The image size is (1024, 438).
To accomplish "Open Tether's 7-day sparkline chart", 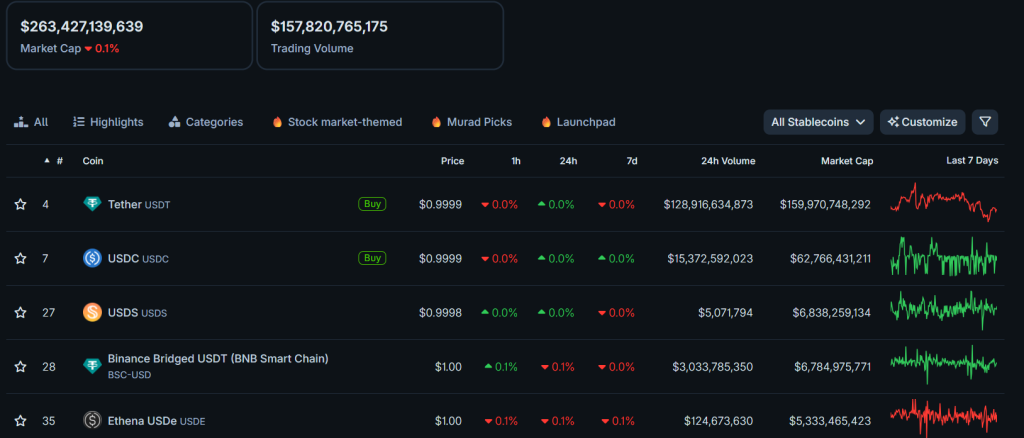I will click(x=945, y=203).
